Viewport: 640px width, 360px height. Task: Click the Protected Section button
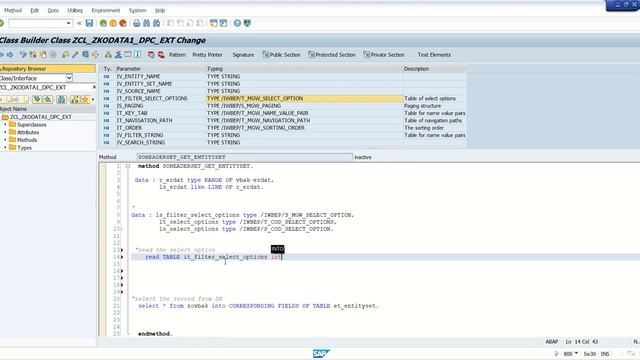point(332,55)
